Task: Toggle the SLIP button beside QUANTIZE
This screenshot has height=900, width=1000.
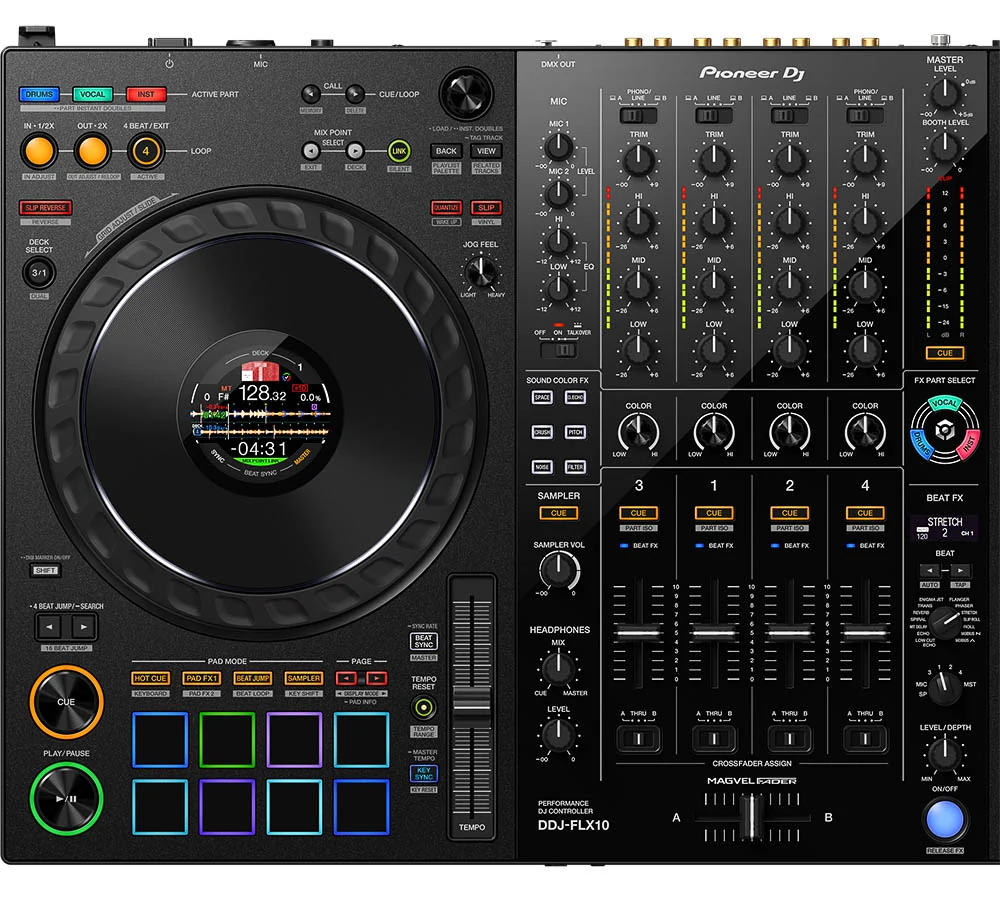Action: (487, 208)
